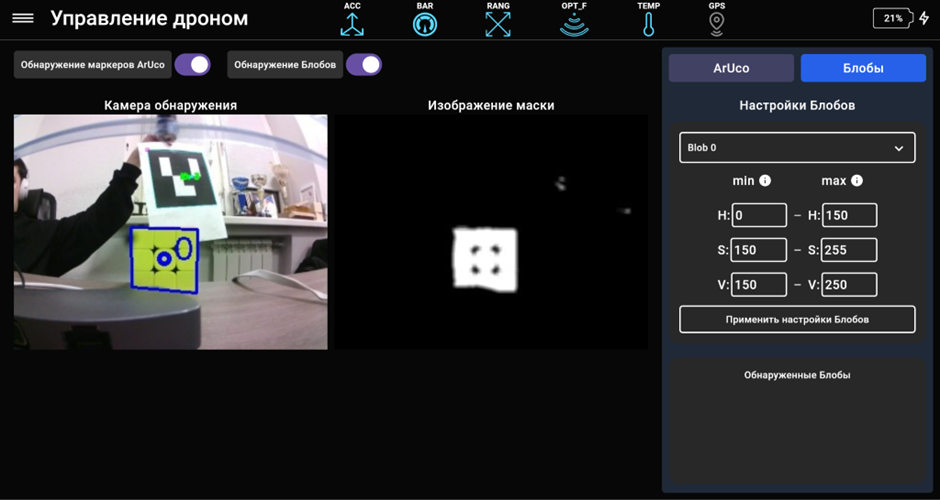Click the detection camera image preview
This screenshot has height=500, width=940.
pyautogui.click(x=171, y=231)
